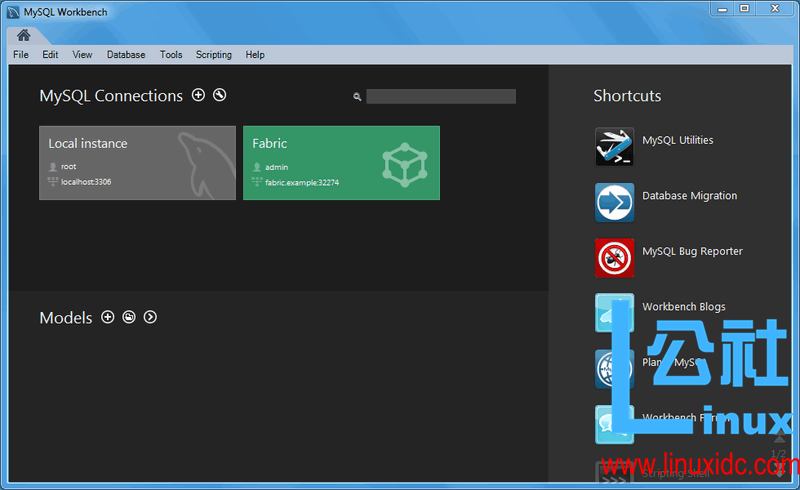Open the File menu
This screenshot has width=800, height=490.
(x=21, y=55)
